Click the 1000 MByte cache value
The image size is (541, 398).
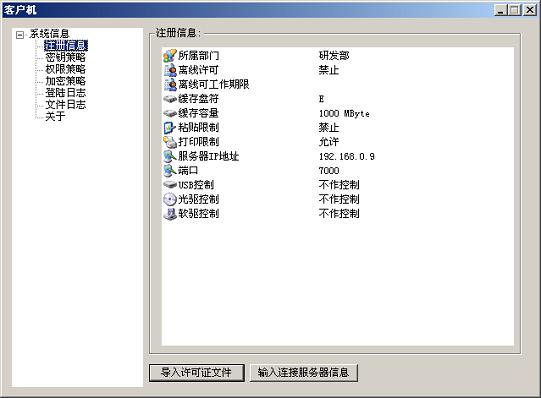coord(344,113)
